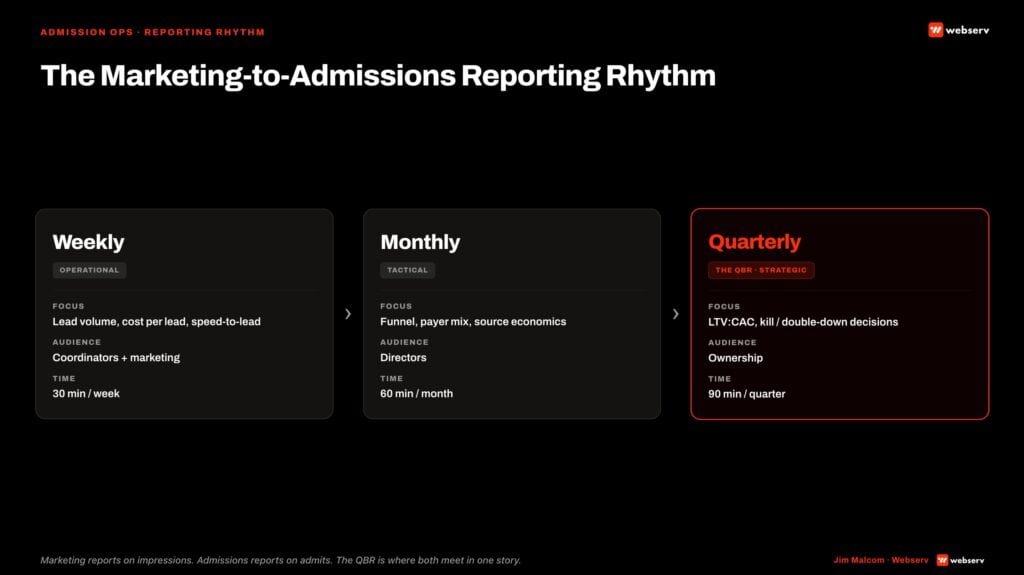Click the webserv logo icon at top right

[935, 30]
